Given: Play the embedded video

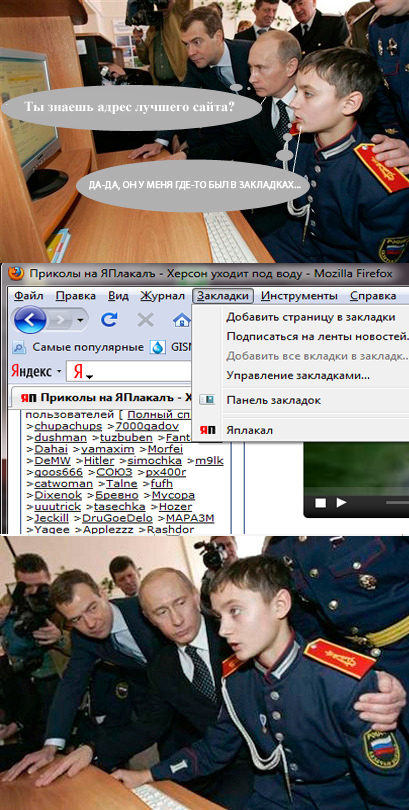Looking at the screenshot, I should [x=341, y=502].
